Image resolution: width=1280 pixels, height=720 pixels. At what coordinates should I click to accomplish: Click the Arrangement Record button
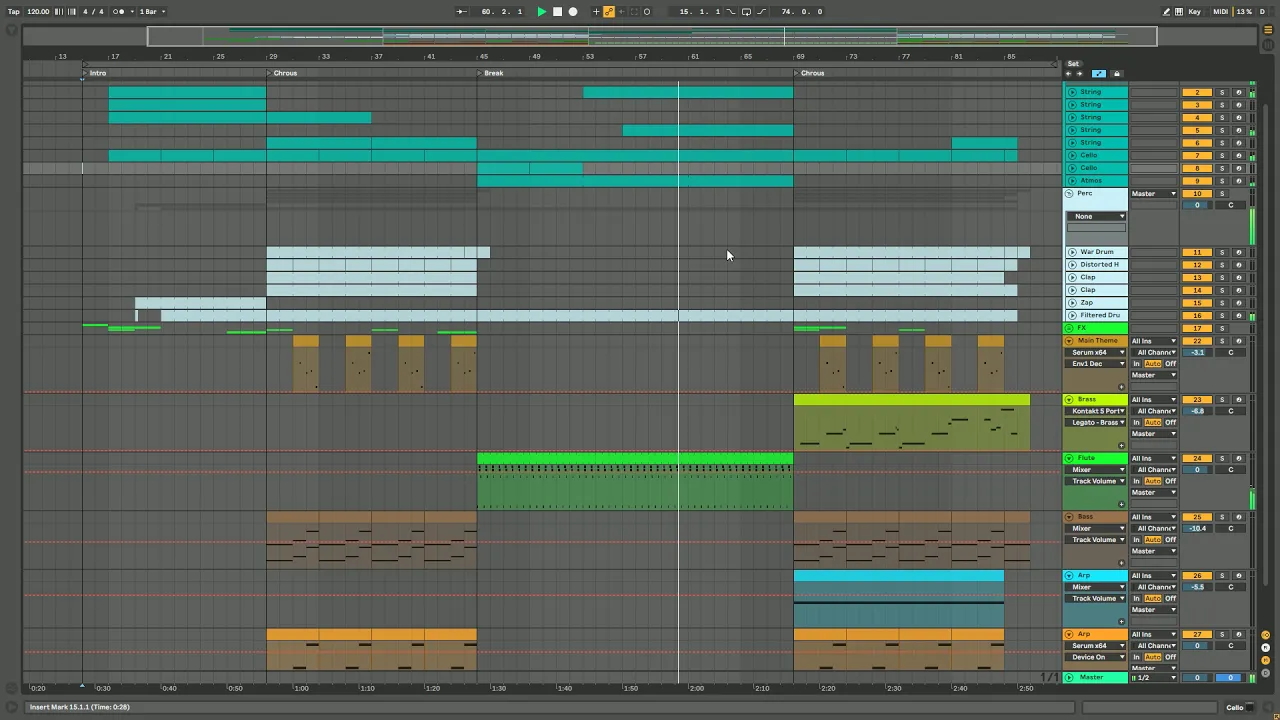[x=573, y=11]
